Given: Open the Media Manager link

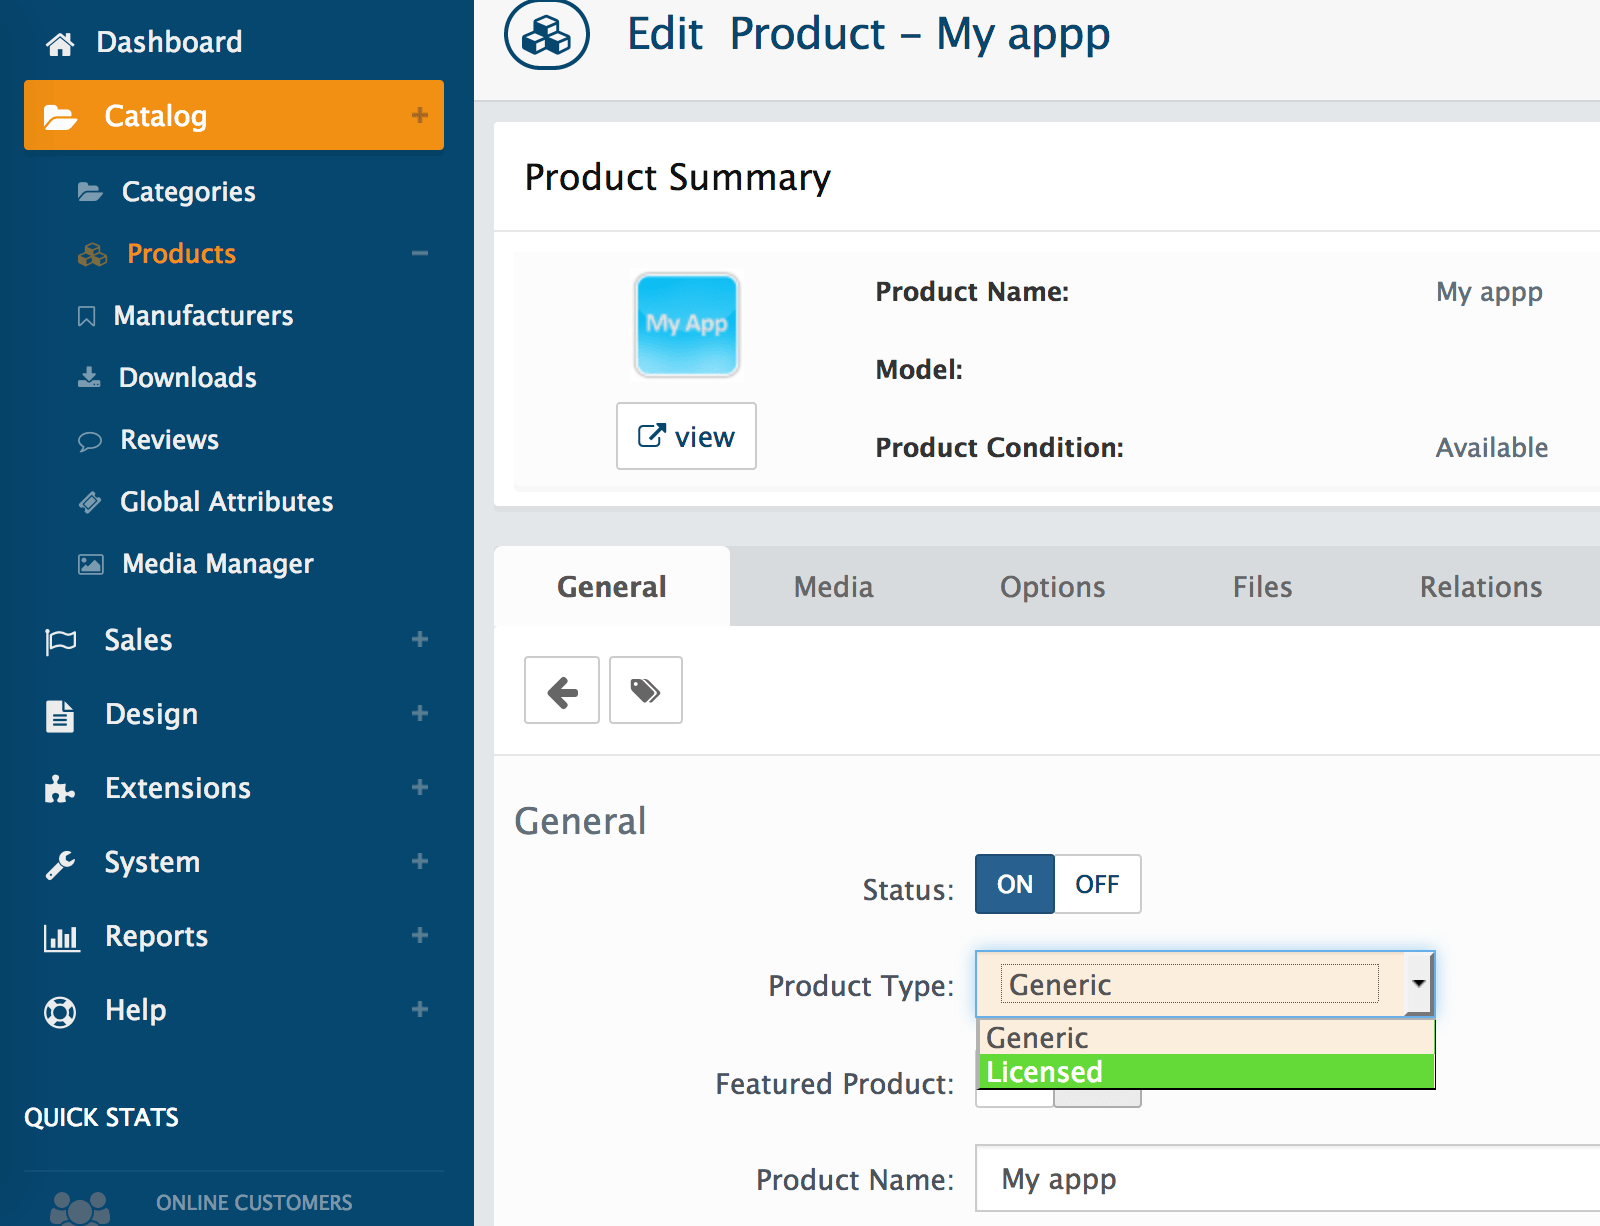Looking at the screenshot, I should 218,564.
